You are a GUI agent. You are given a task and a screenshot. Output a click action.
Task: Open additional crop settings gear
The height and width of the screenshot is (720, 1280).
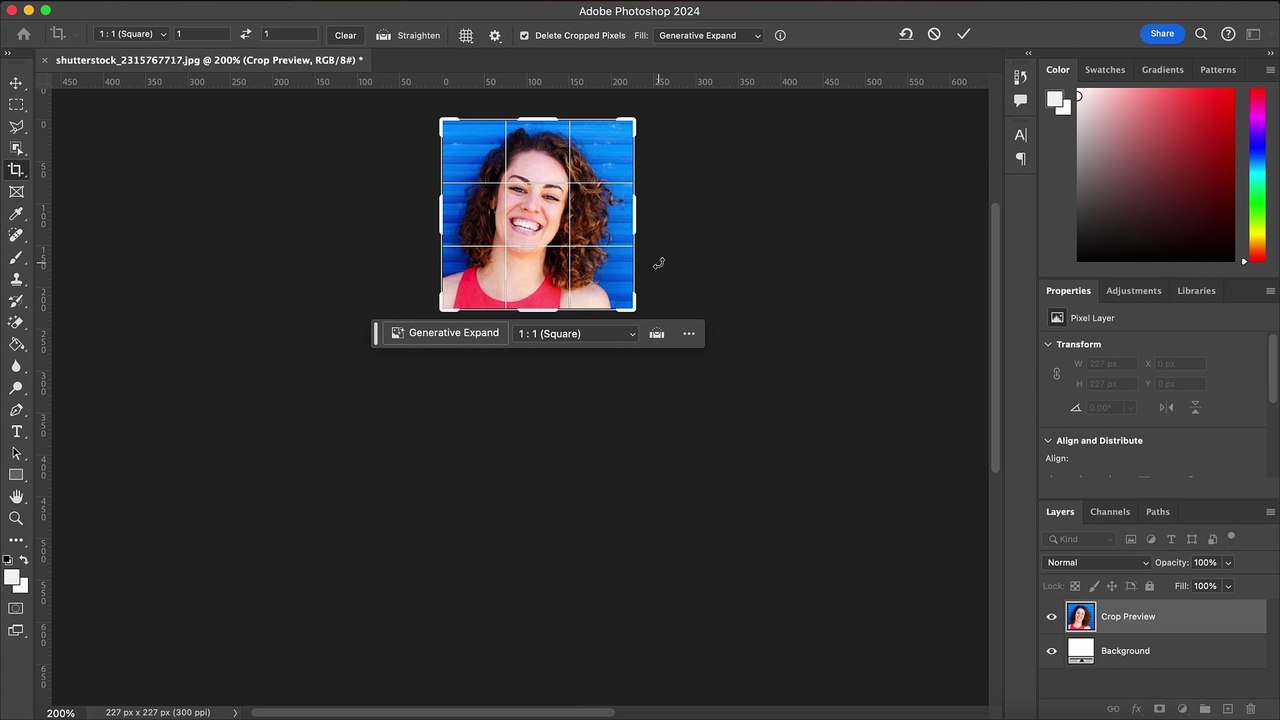[495, 35]
